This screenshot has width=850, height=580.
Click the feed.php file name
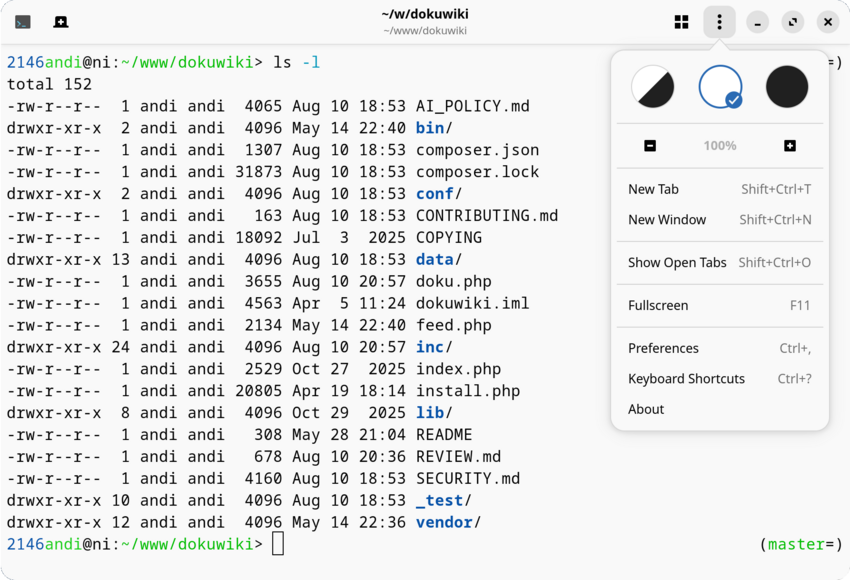pos(454,325)
